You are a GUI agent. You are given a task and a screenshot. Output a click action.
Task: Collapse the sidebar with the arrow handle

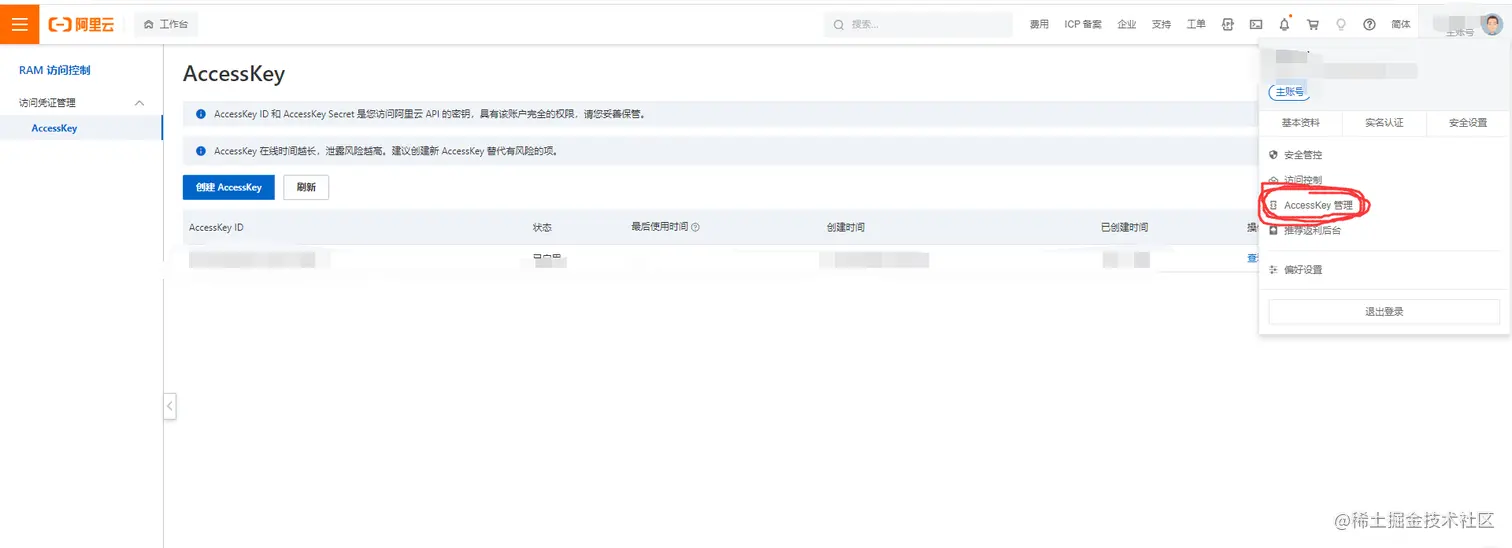tap(170, 406)
